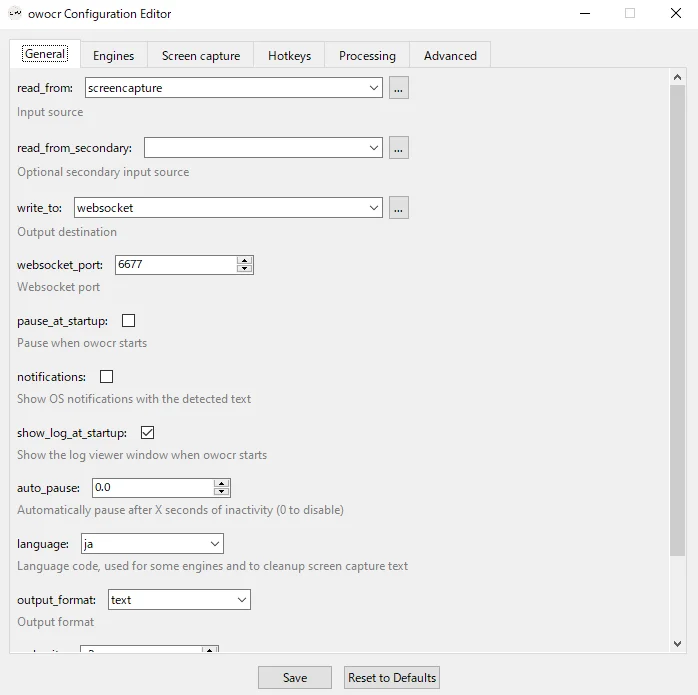The width and height of the screenshot is (698, 695).
Task: Expand the write_to dropdown
Action: (x=373, y=208)
